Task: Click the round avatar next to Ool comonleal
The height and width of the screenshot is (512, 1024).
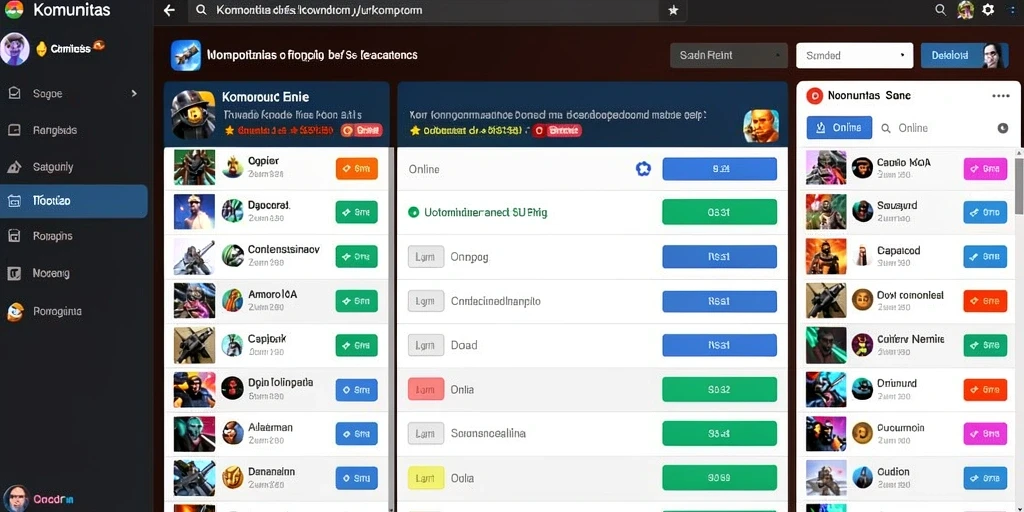Action: 862,300
